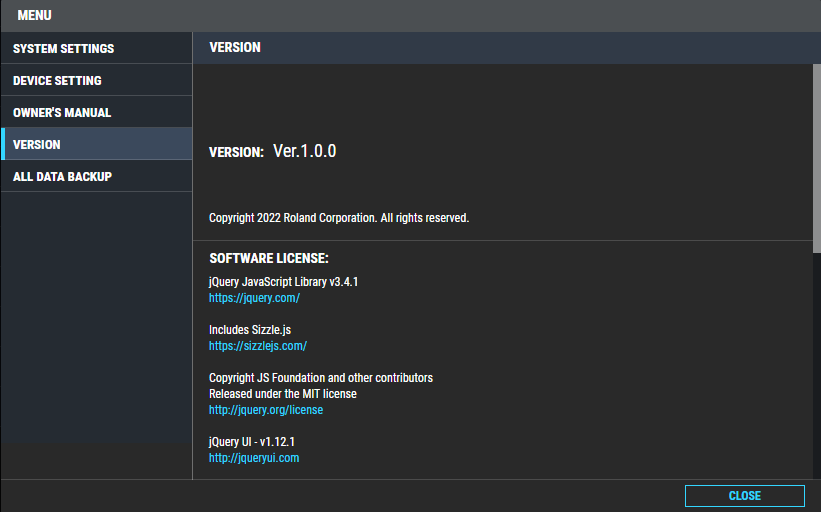Visit the http://jqueryui.com link
This screenshot has width=821, height=512.
pos(254,458)
